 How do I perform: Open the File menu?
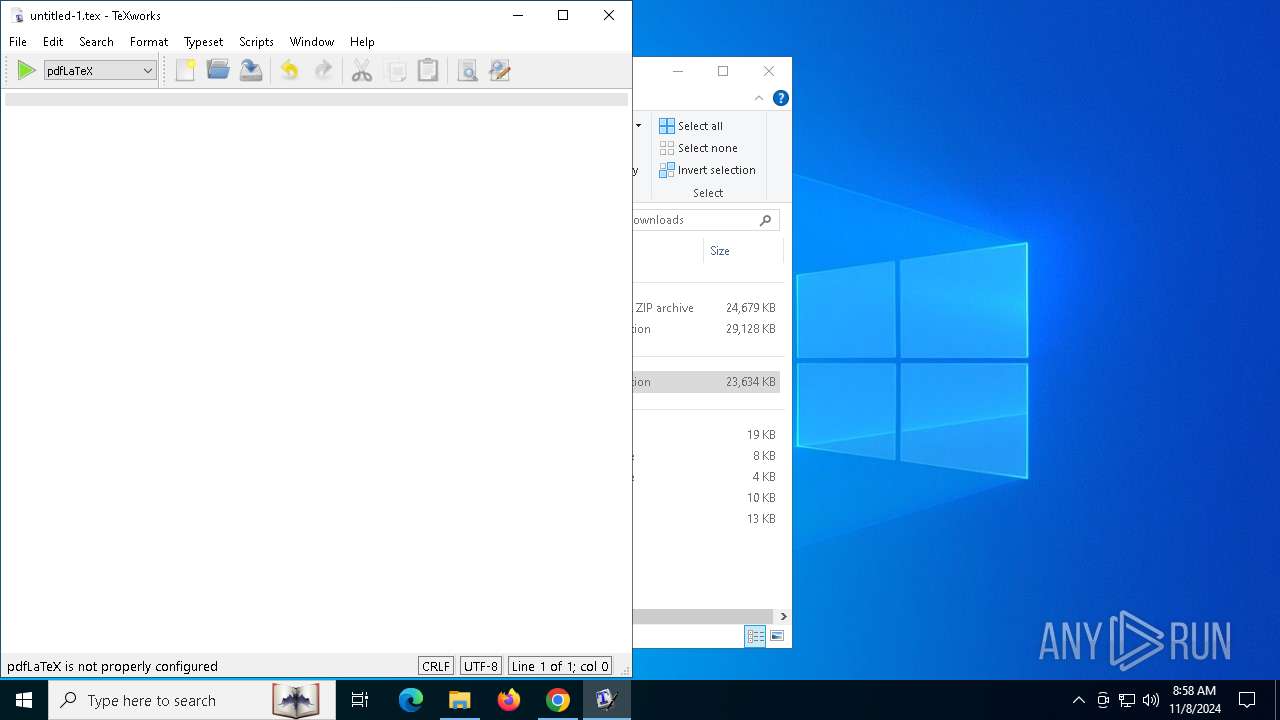pyautogui.click(x=18, y=42)
